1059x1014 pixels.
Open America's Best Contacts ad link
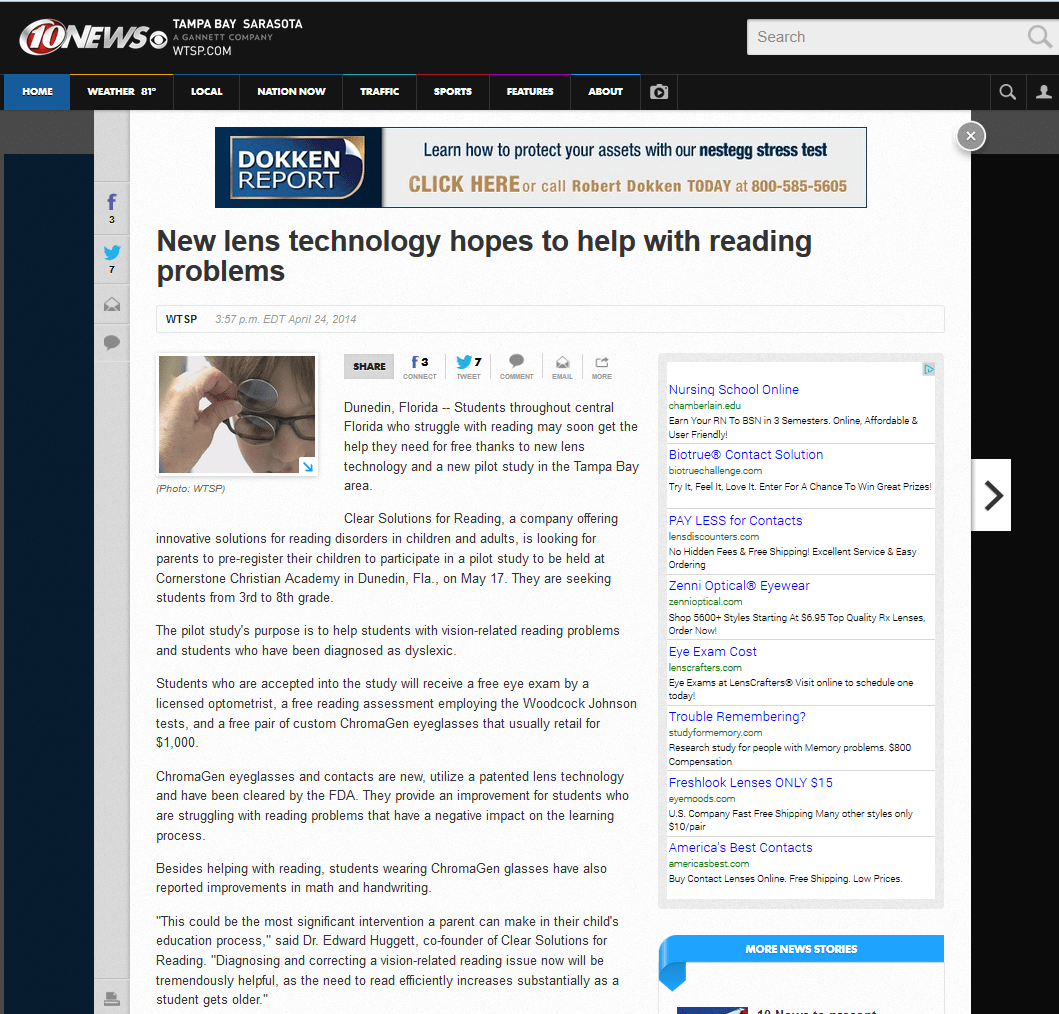(740, 848)
